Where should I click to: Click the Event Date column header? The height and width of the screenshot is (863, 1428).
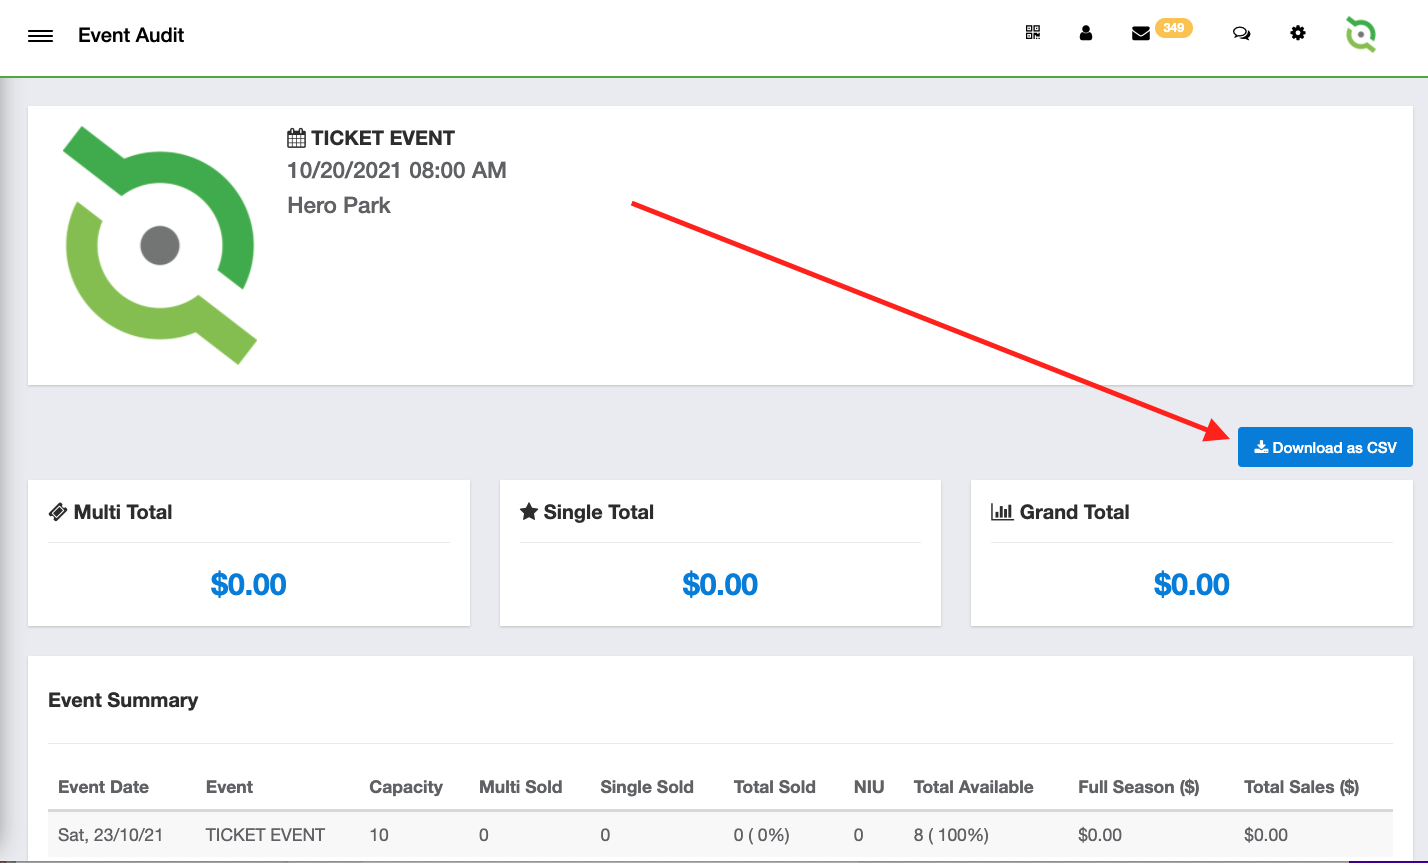103,787
